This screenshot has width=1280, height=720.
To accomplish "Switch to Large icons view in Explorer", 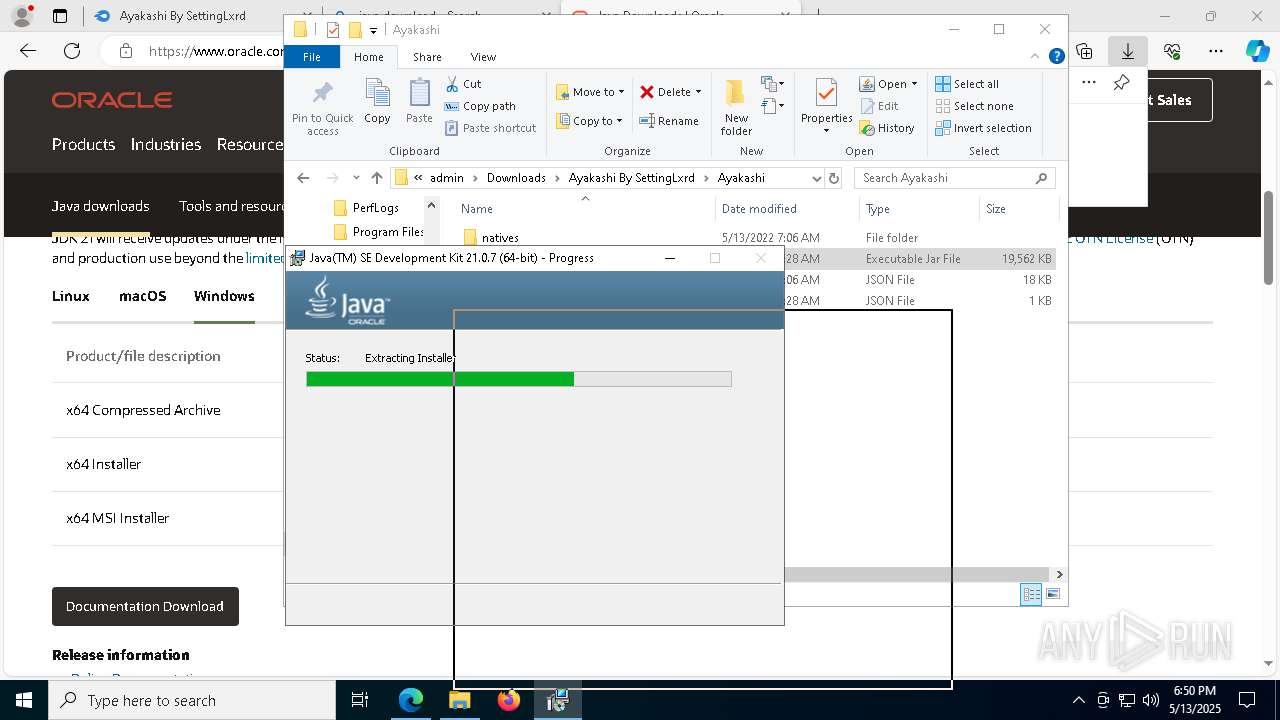I will pos(1052,594).
